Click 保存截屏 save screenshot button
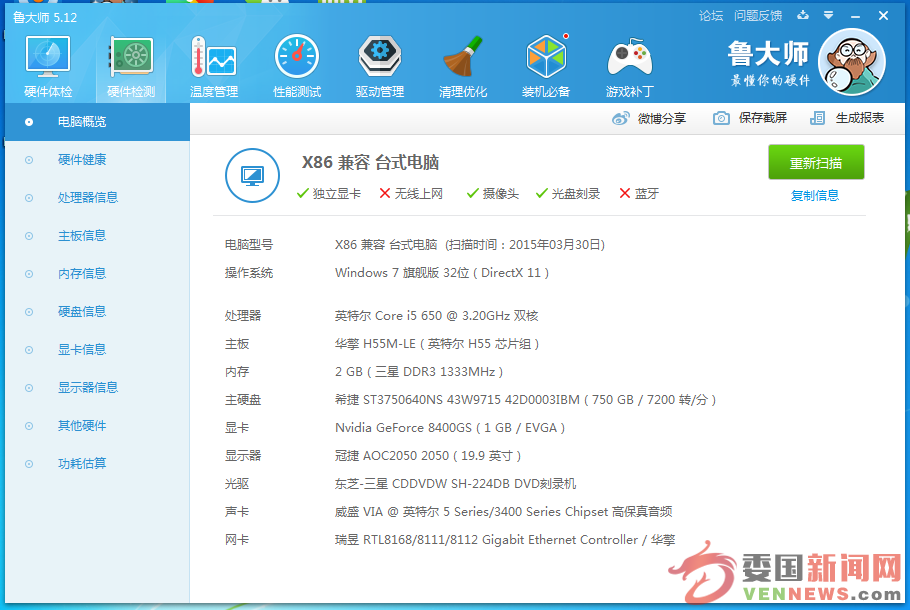This screenshot has height=610, width=910. tap(763, 118)
